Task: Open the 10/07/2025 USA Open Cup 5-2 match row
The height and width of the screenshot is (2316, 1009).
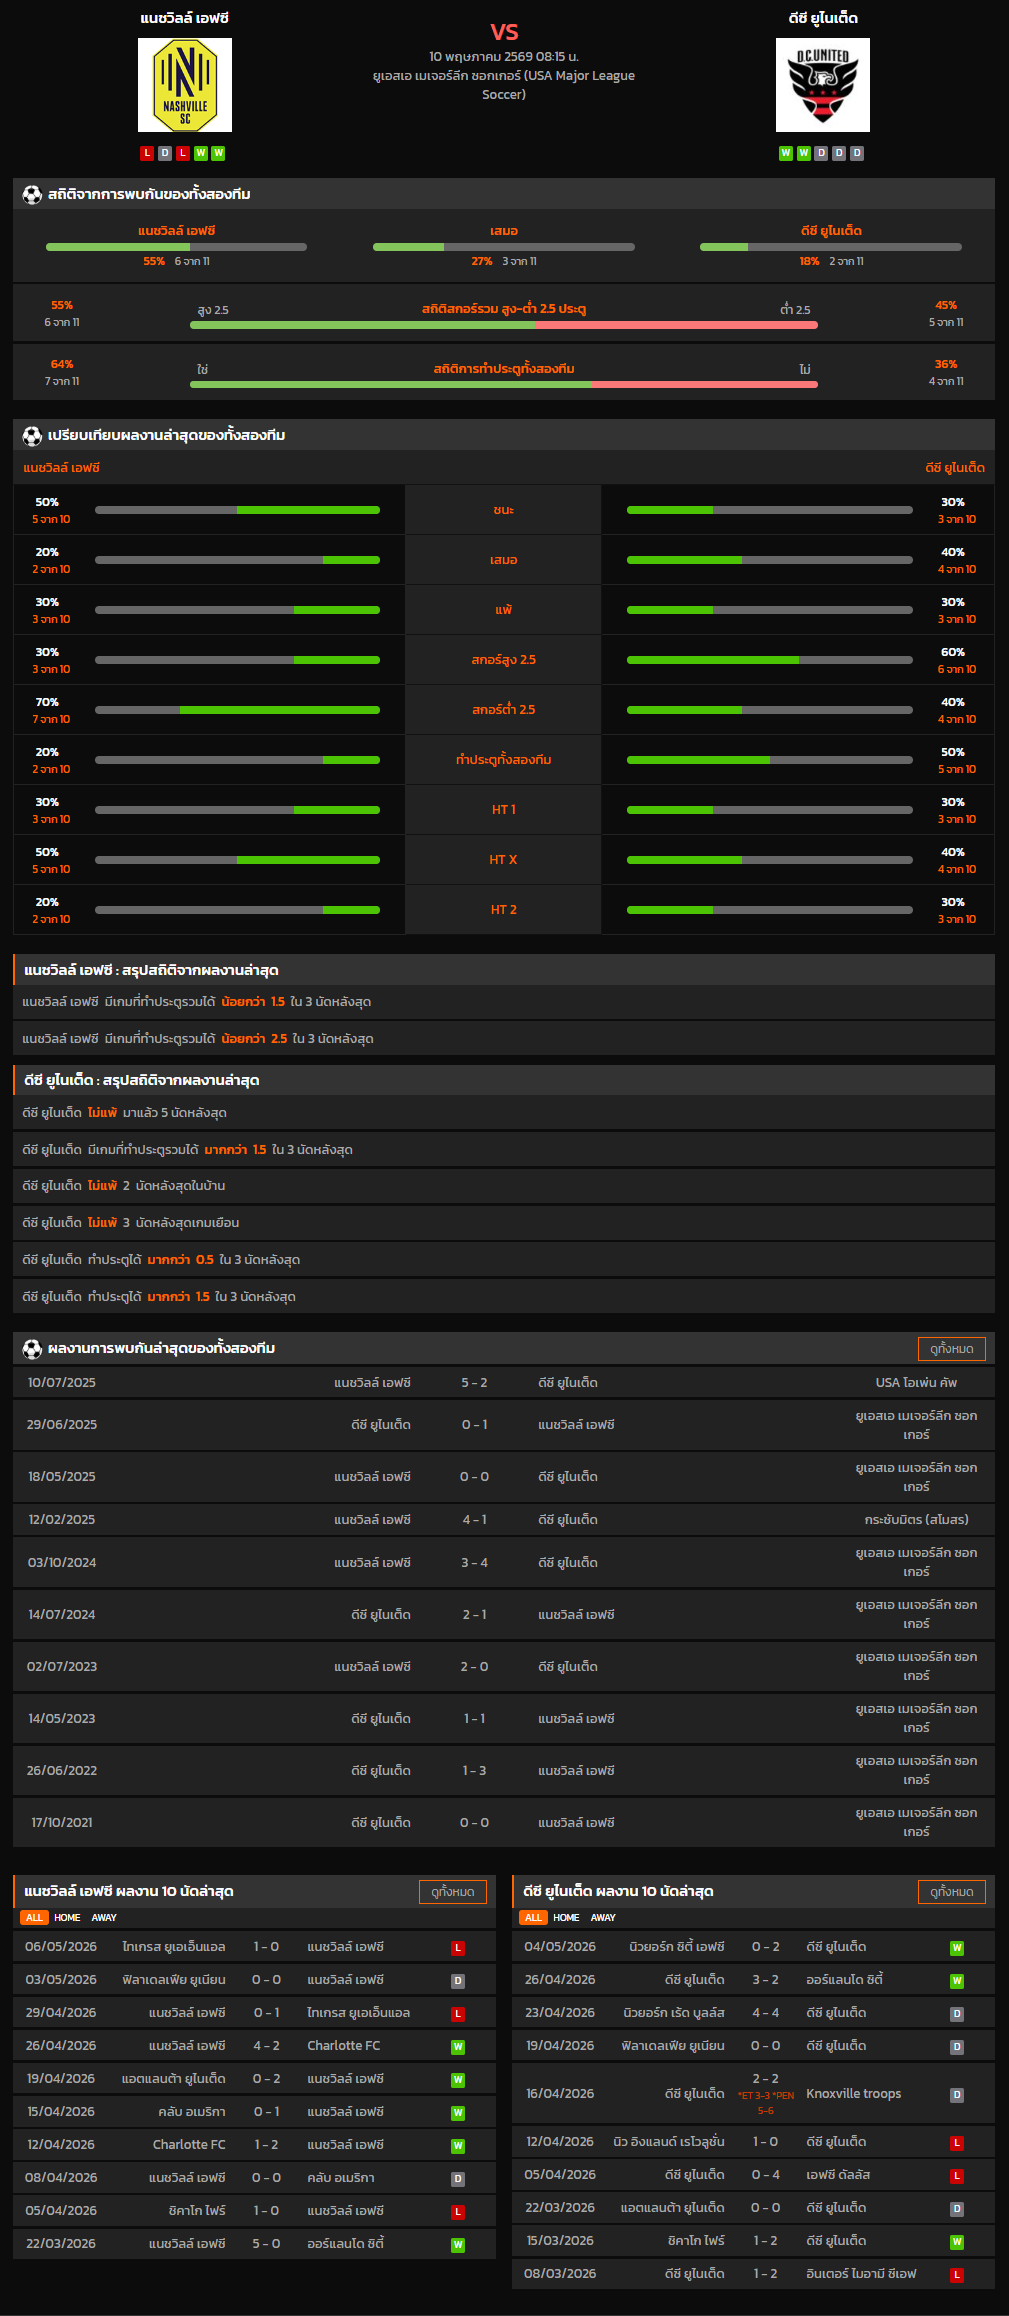Action: [x=504, y=1383]
